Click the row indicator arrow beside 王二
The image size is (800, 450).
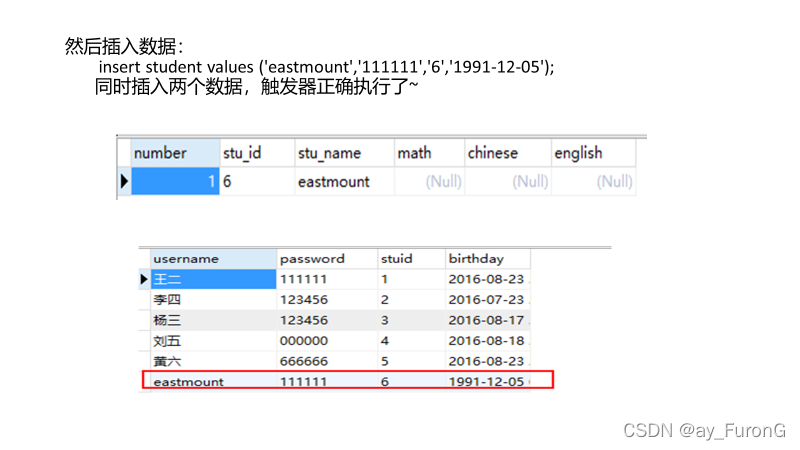pos(144,279)
